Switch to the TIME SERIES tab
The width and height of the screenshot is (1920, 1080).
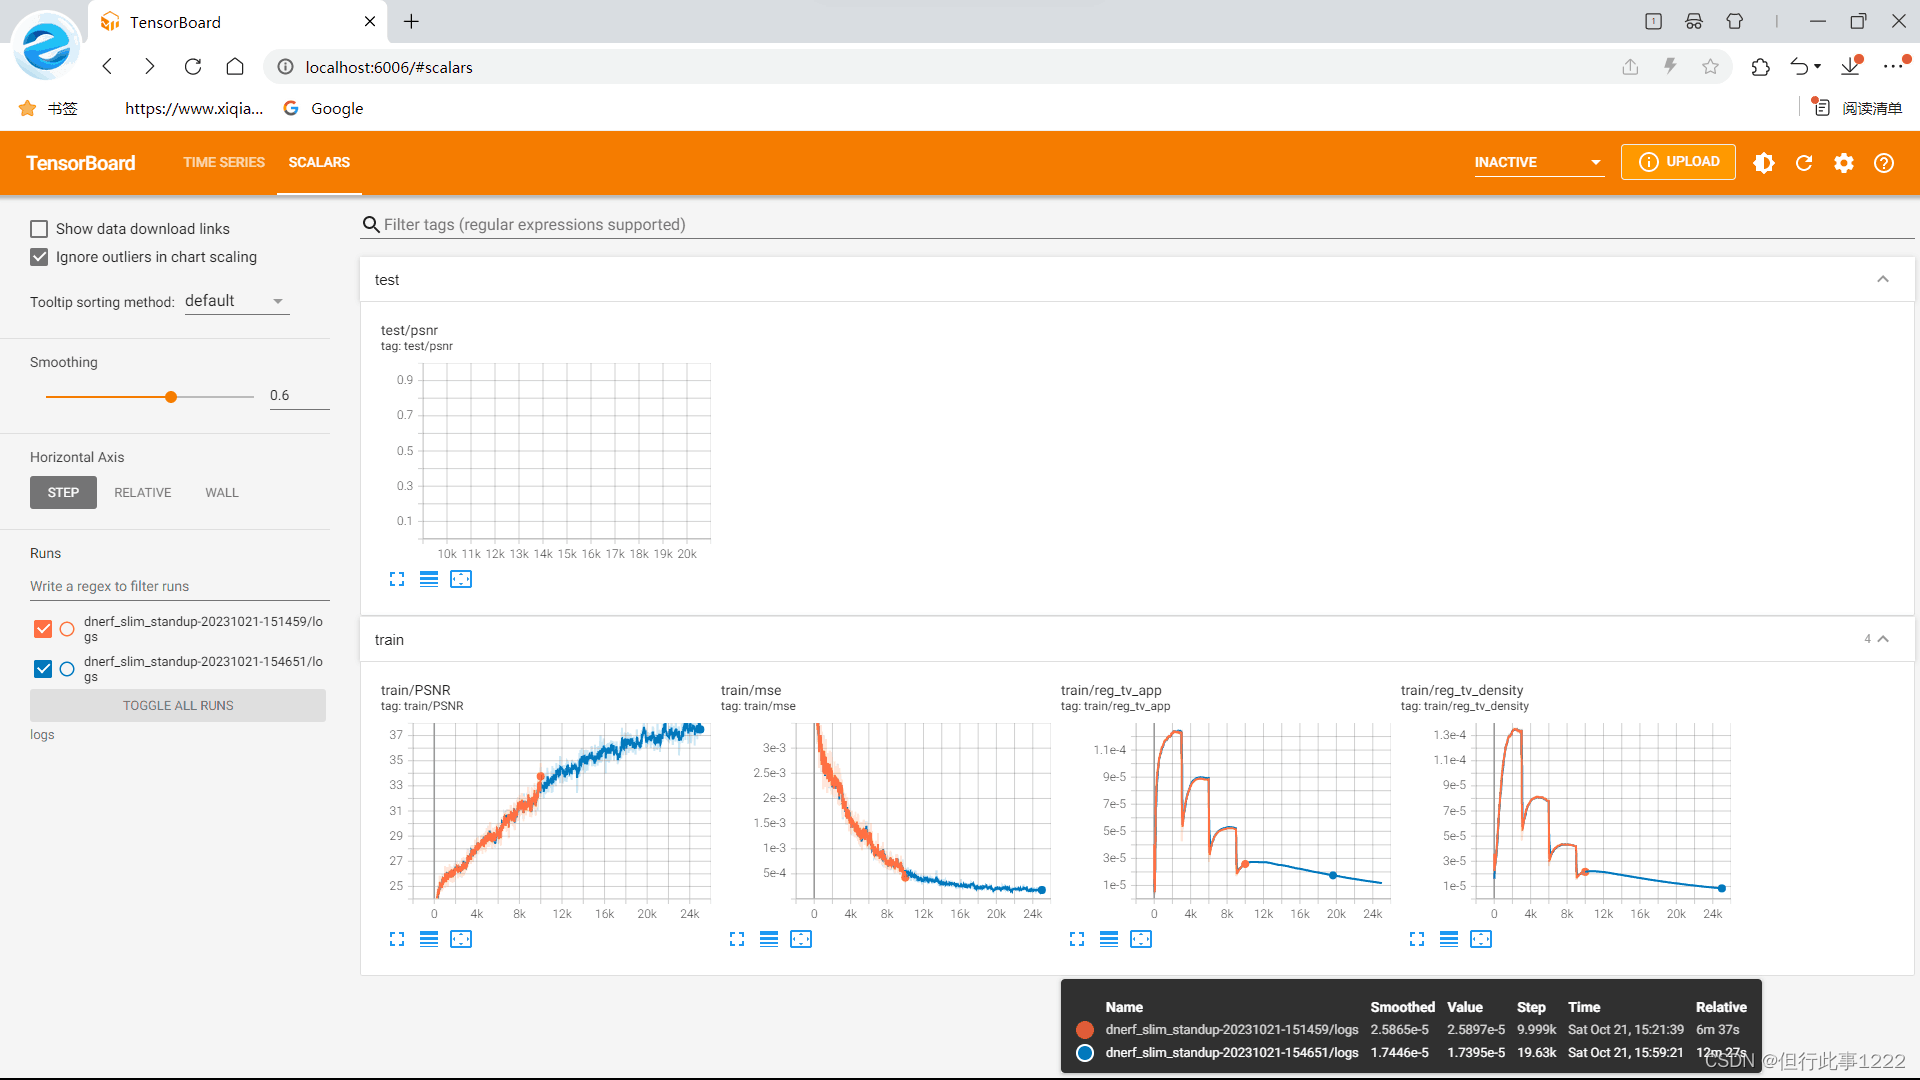[x=224, y=162]
